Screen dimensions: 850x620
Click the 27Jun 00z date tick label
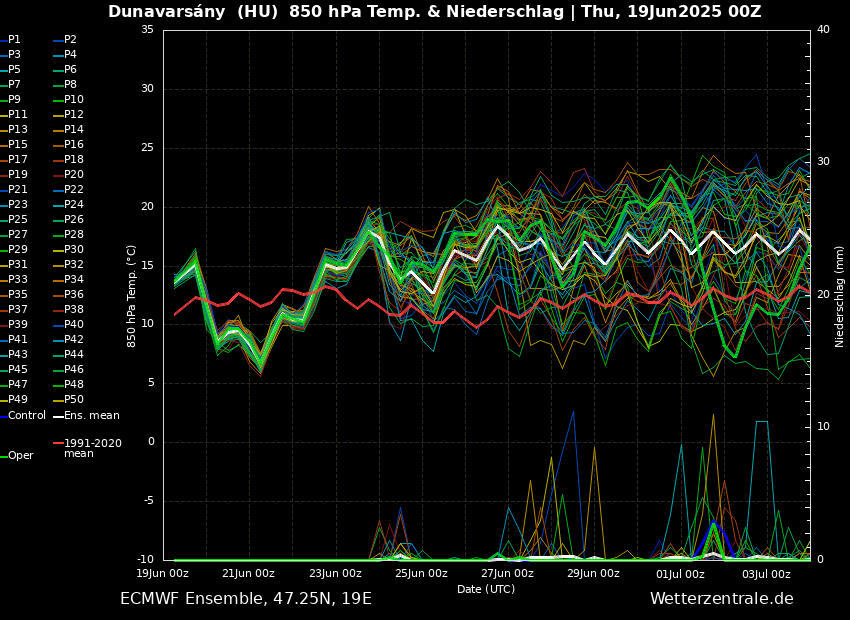(507, 574)
